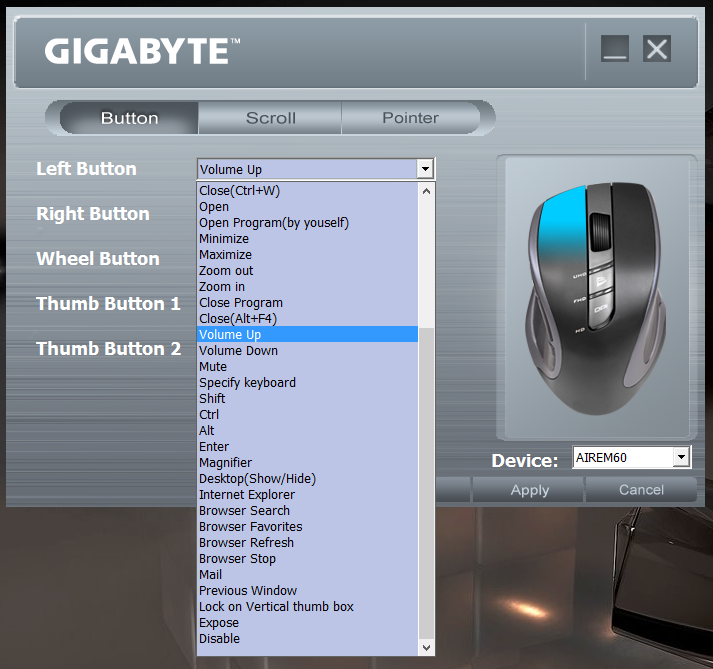
Task: Select Browser Refresh option
Action: [307, 543]
